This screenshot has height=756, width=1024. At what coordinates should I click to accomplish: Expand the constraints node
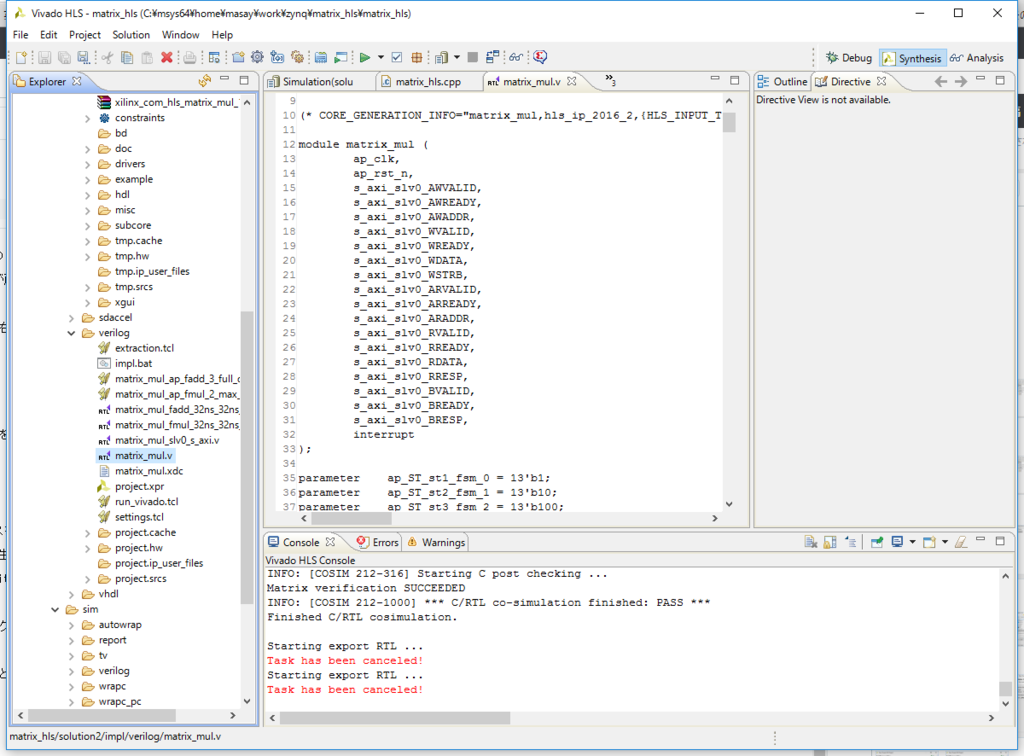(88, 118)
